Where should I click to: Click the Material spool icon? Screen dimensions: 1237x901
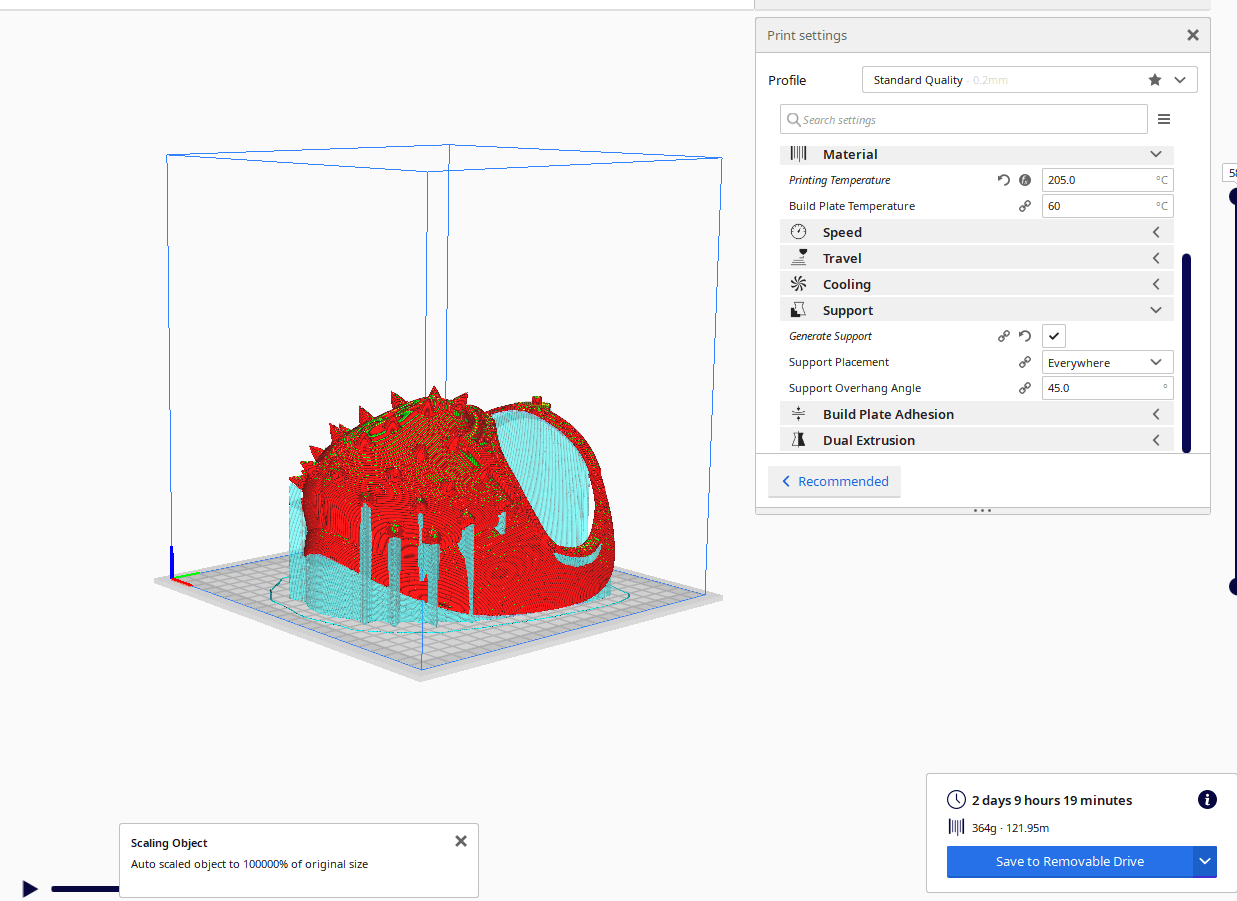[x=797, y=153]
